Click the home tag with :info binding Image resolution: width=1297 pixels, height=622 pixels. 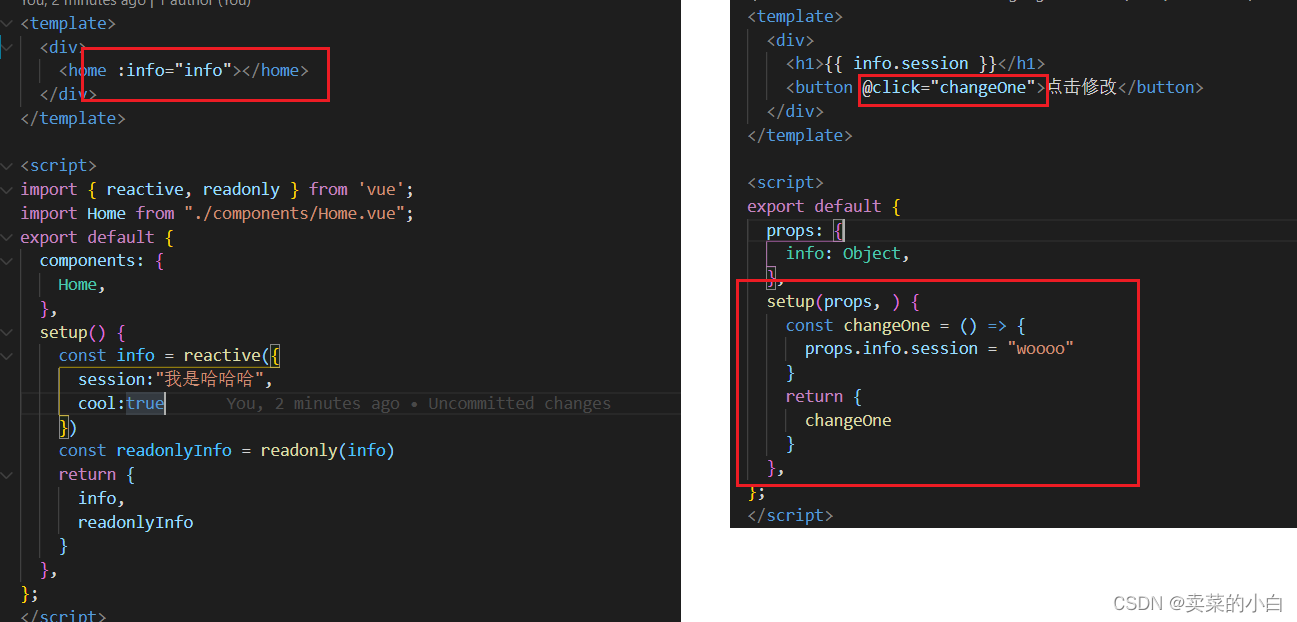point(184,70)
